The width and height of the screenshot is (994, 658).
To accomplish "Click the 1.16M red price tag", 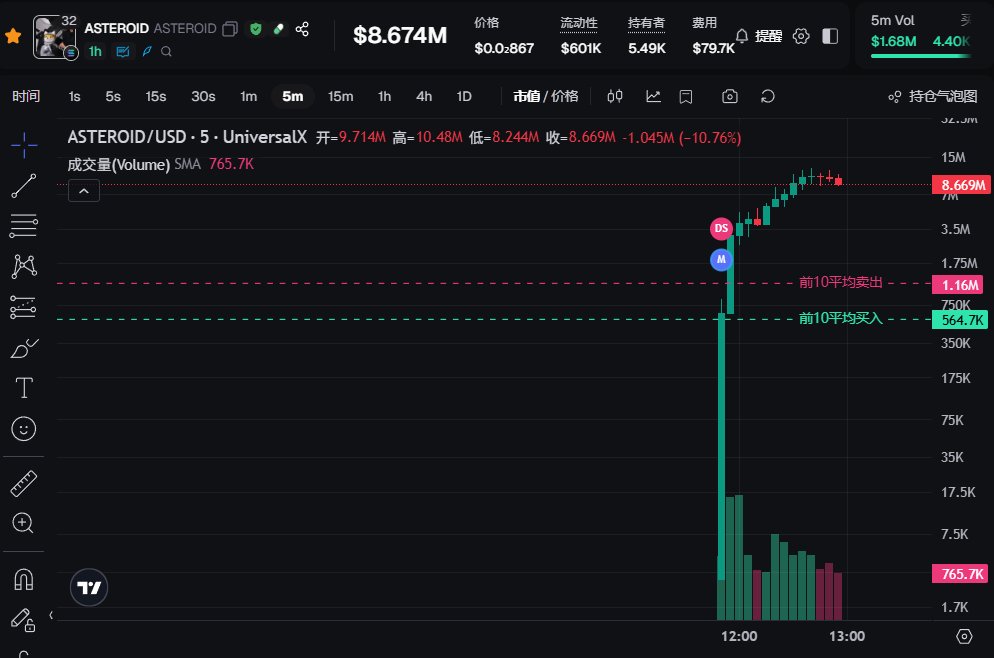I will 957,285.
